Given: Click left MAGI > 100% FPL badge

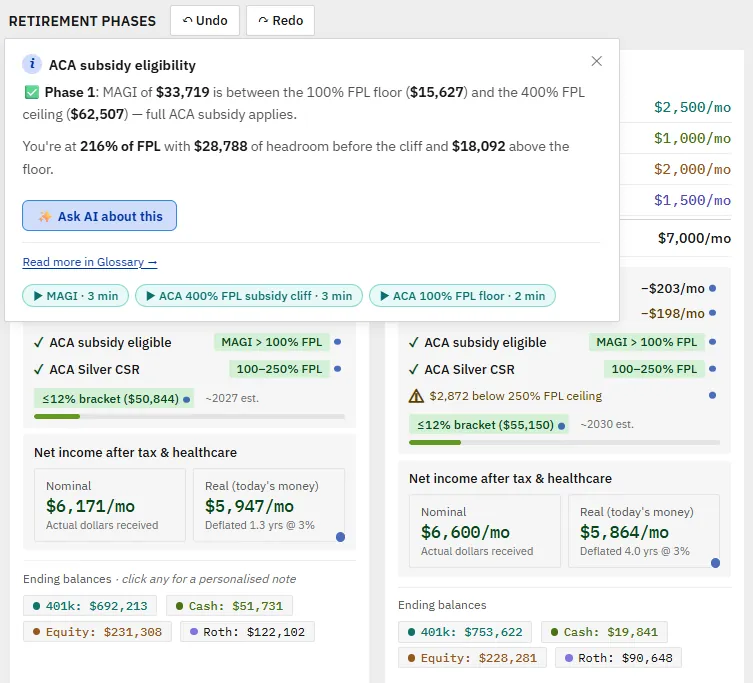Looking at the screenshot, I should click(271, 342).
